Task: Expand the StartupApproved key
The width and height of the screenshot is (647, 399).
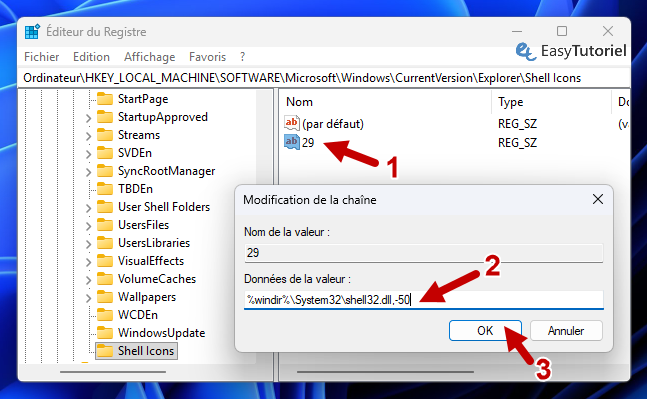Action: point(88,118)
